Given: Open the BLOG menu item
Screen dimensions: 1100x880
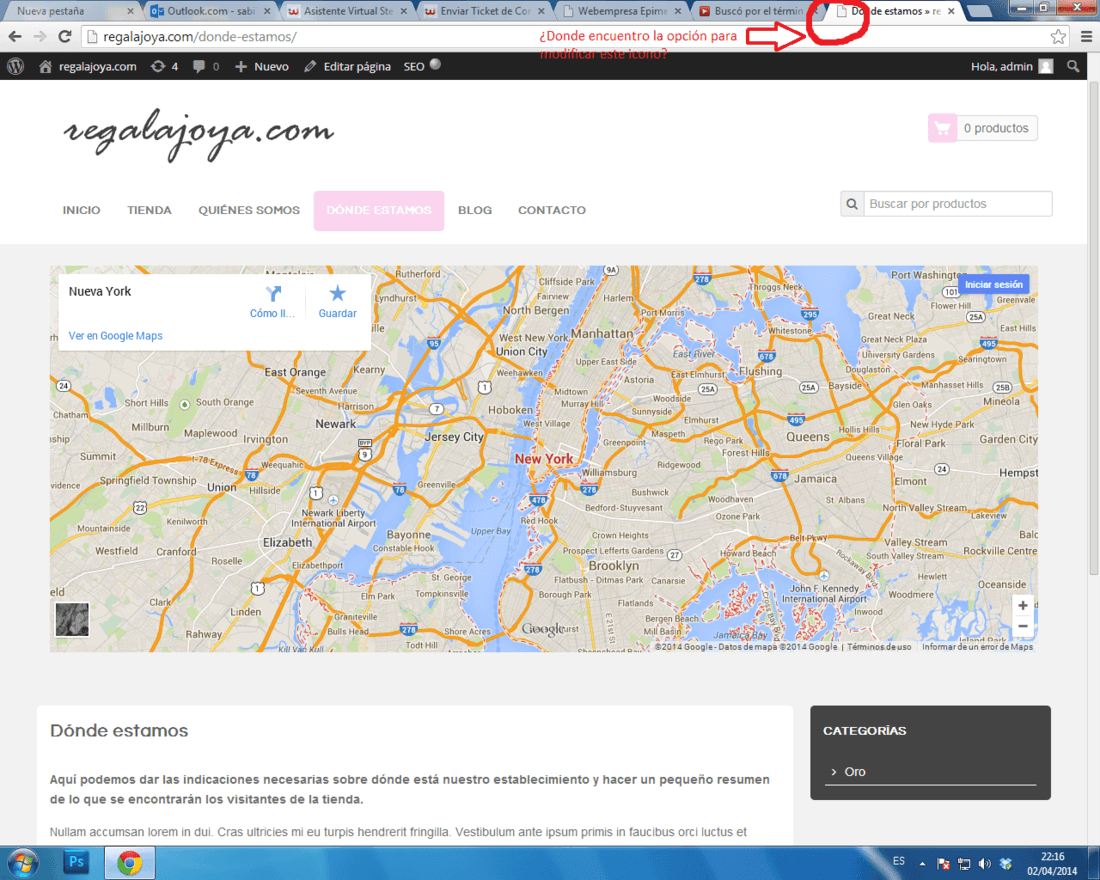Looking at the screenshot, I should [475, 210].
